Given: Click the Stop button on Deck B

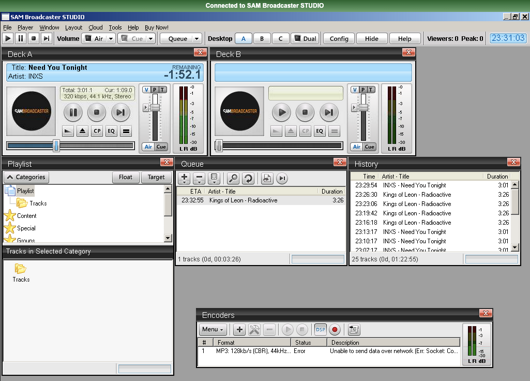Looking at the screenshot, I should [305, 112].
